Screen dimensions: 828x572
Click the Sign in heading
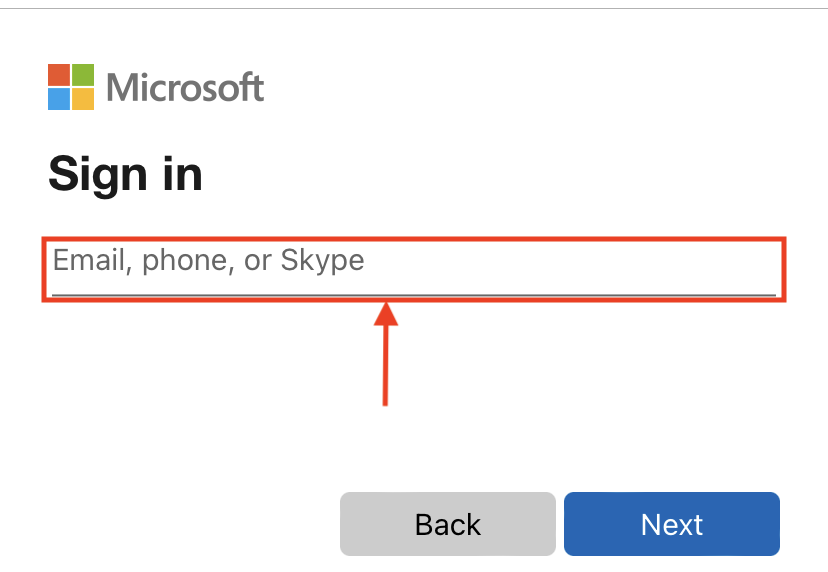click(x=125, y=174)
